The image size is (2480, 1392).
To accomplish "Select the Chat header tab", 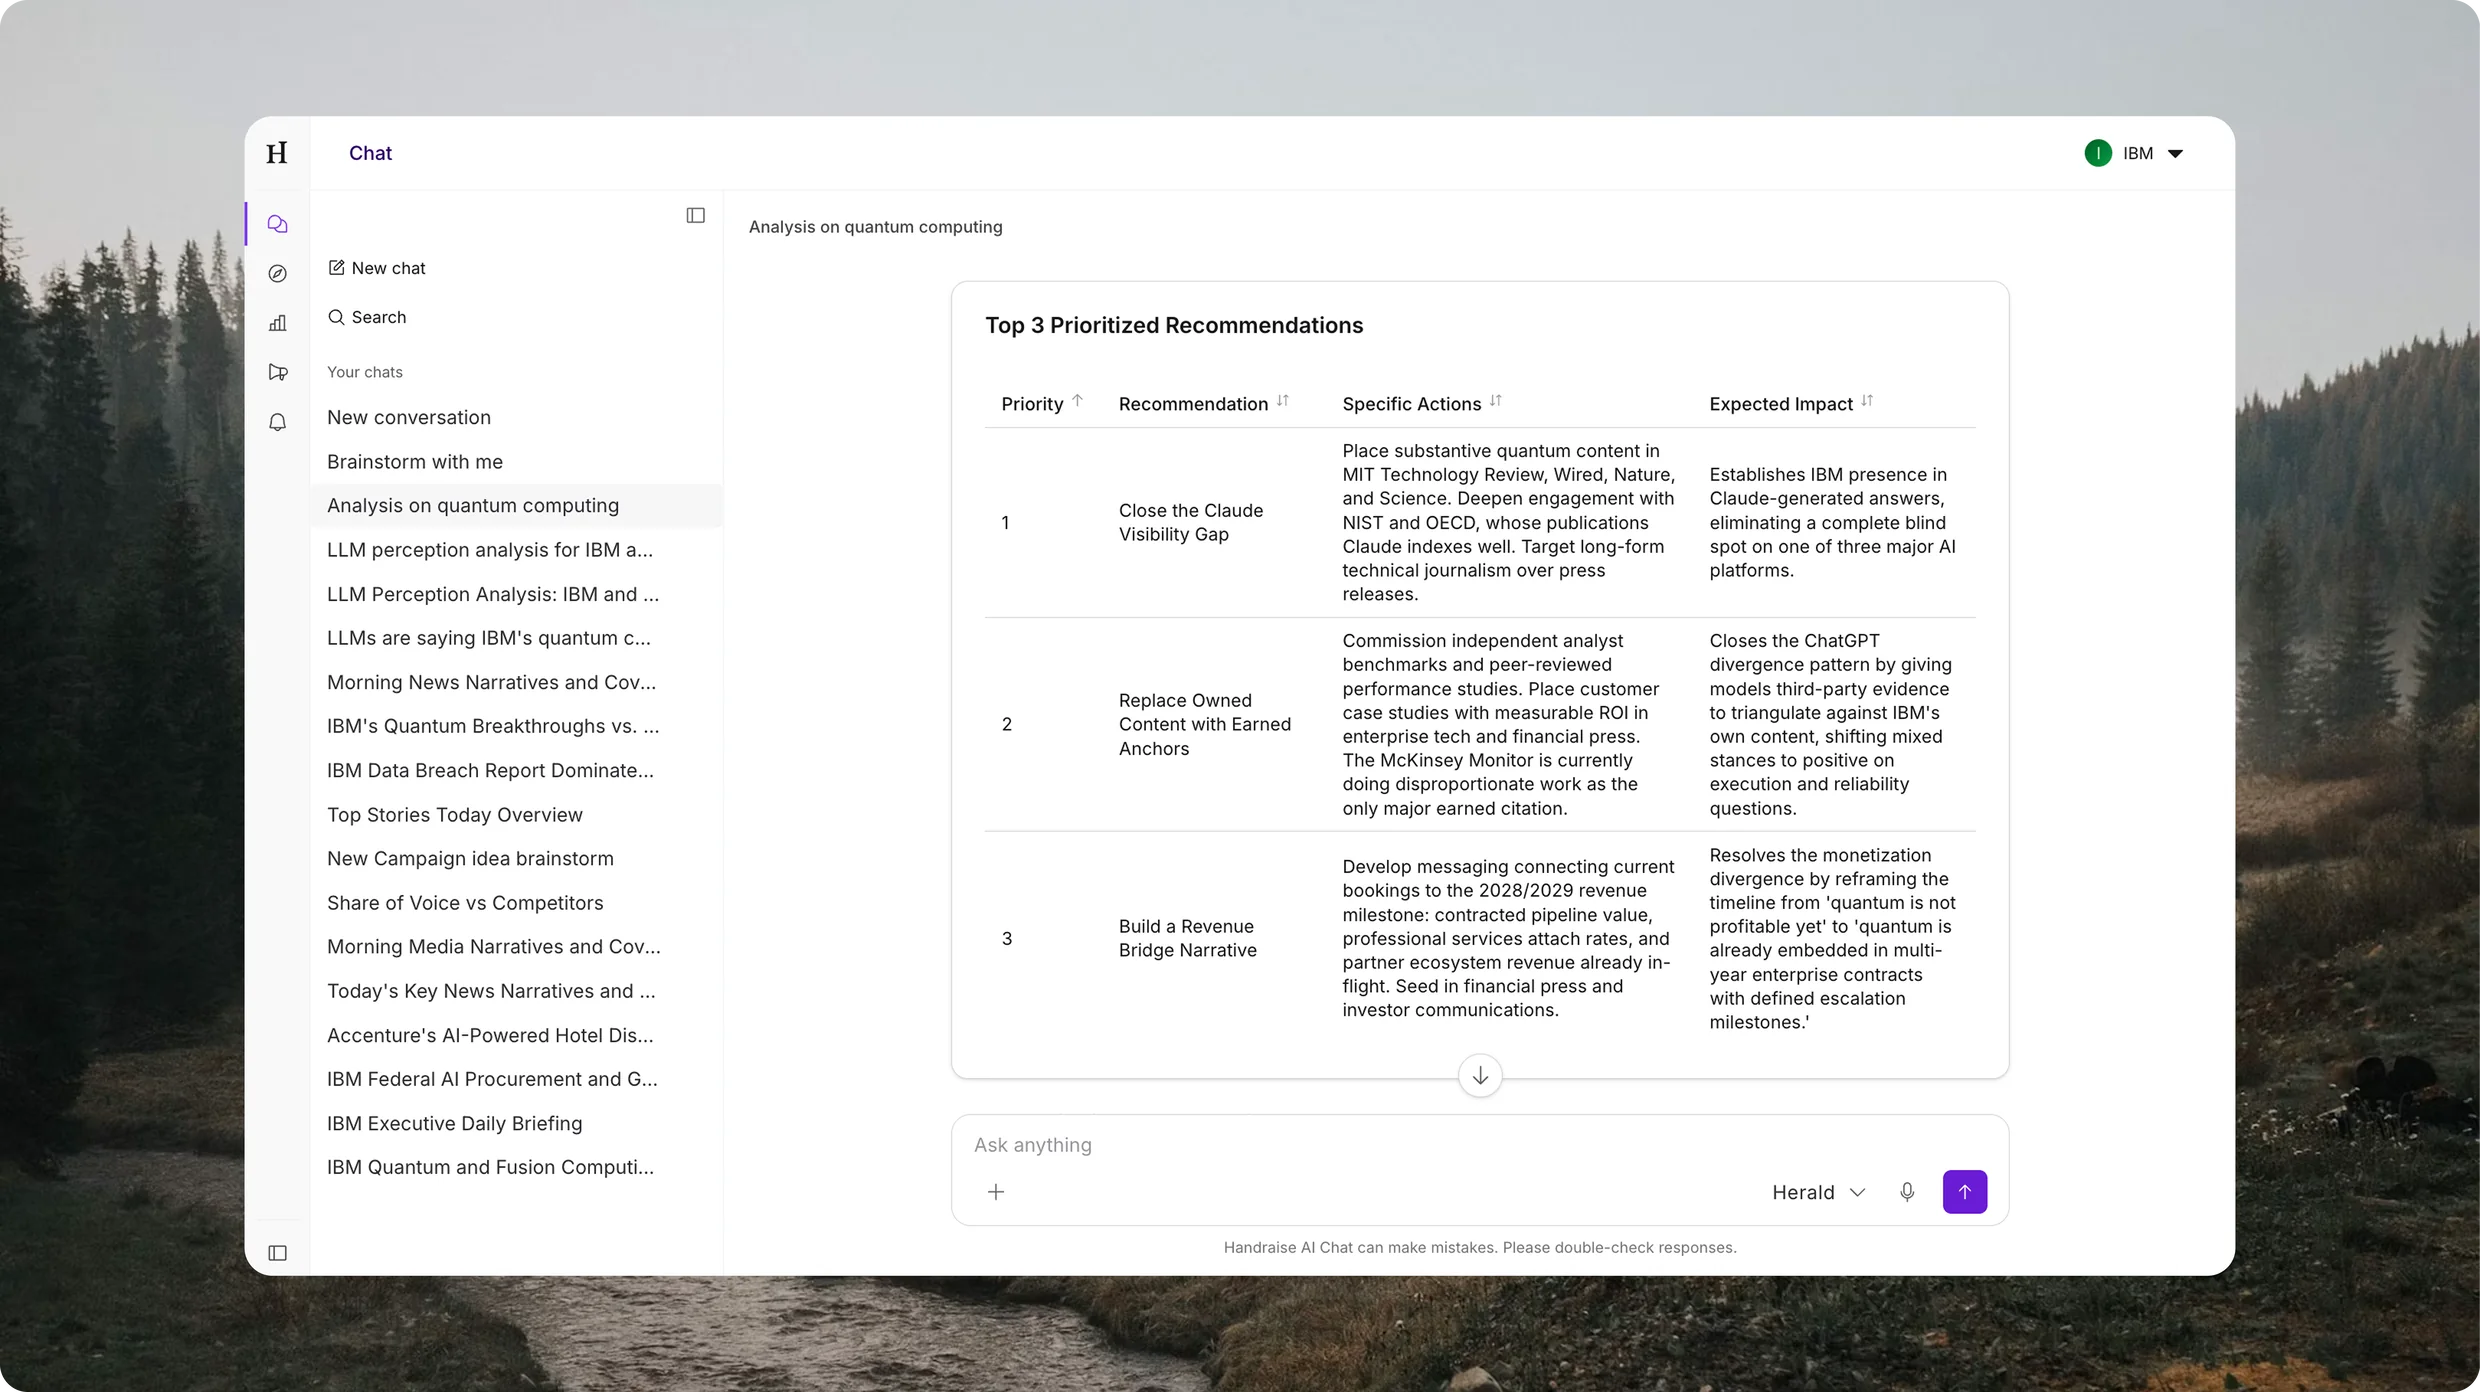I will click(370, 153).
